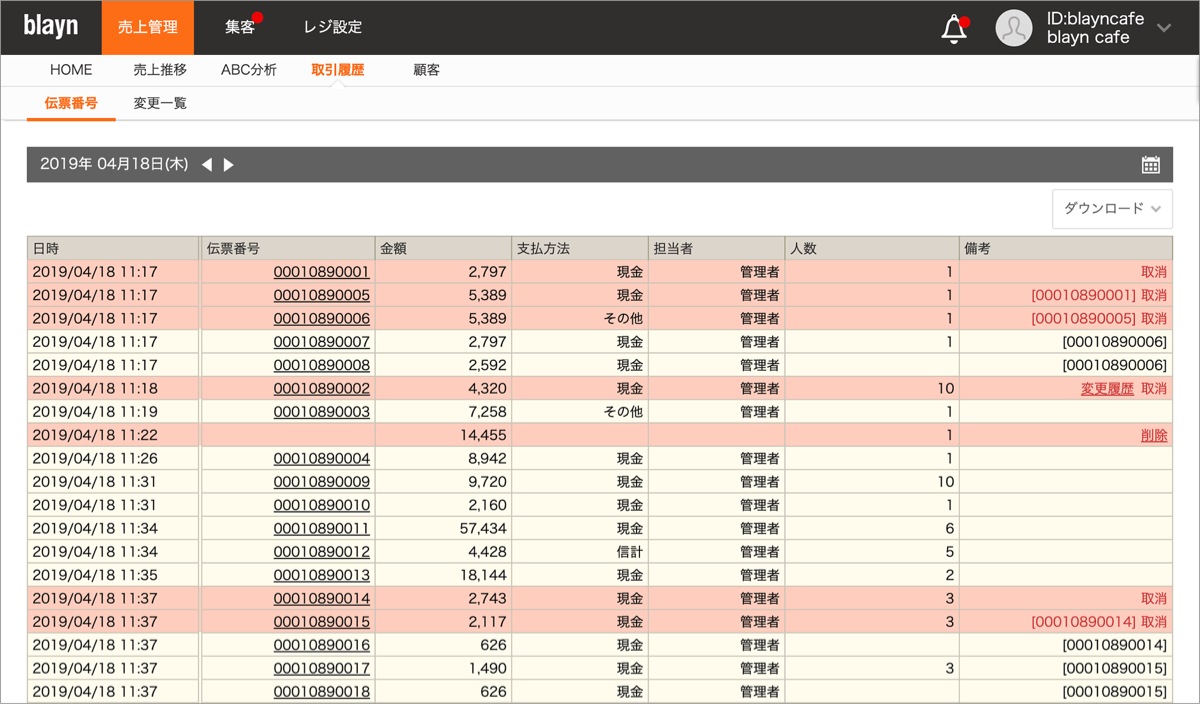Go to previous day arrow
Image resolution: width=1200 pixels, height=704 pixels.
point(207,165)
